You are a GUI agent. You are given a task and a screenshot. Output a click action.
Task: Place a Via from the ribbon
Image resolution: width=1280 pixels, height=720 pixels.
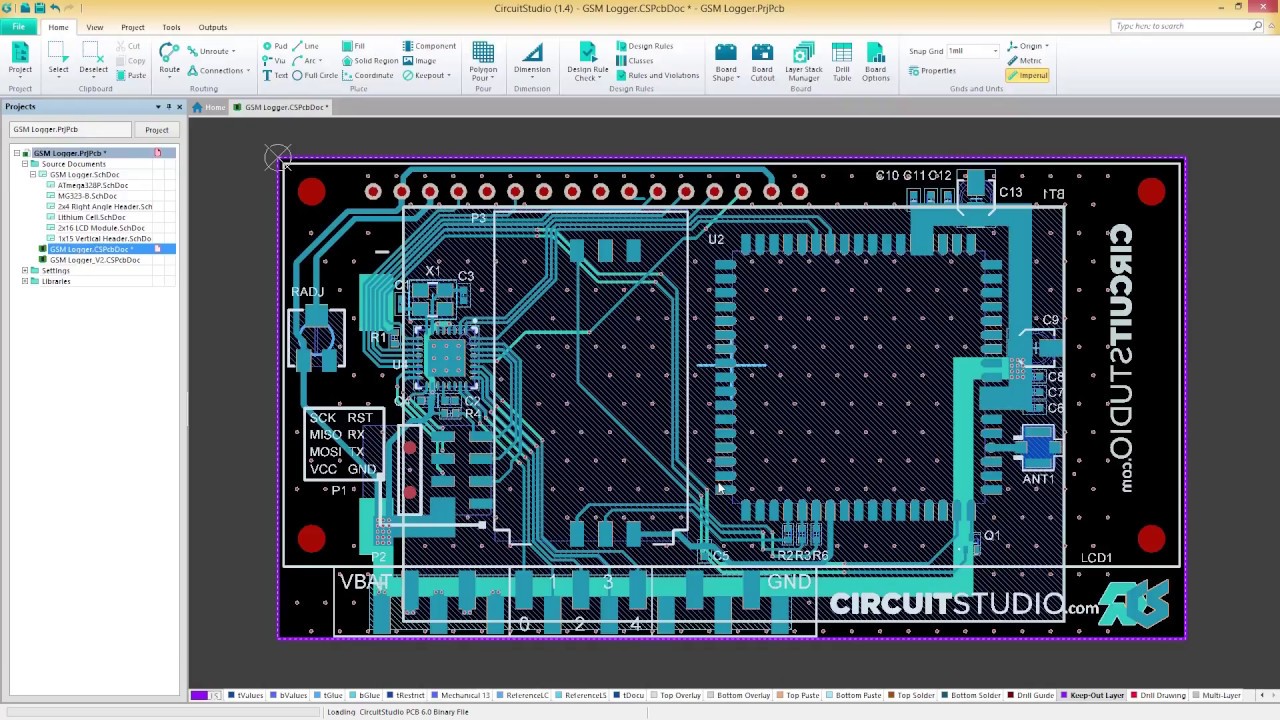[274, 61]
